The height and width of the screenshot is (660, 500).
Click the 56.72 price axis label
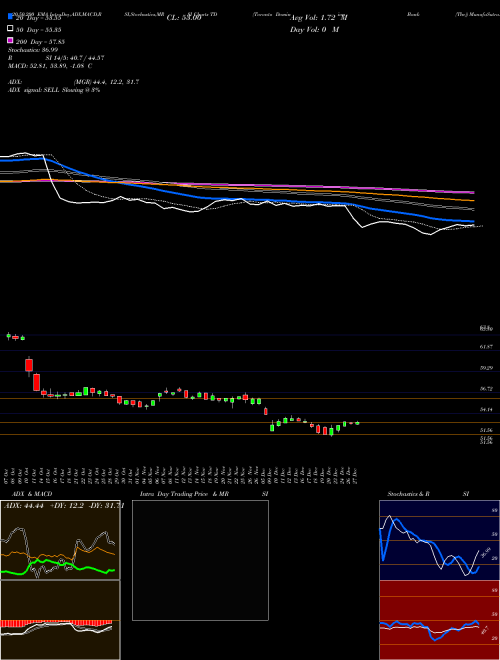(487, 389)
